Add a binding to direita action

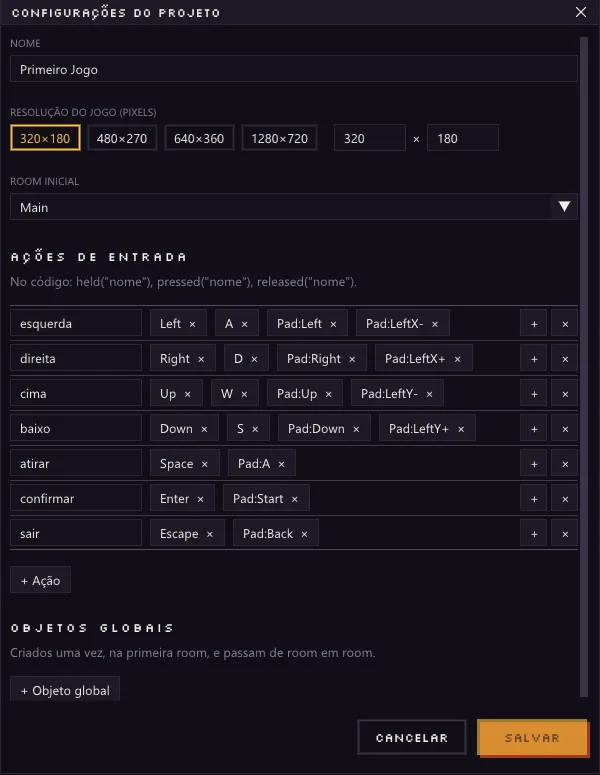click(x=534, y=359)
